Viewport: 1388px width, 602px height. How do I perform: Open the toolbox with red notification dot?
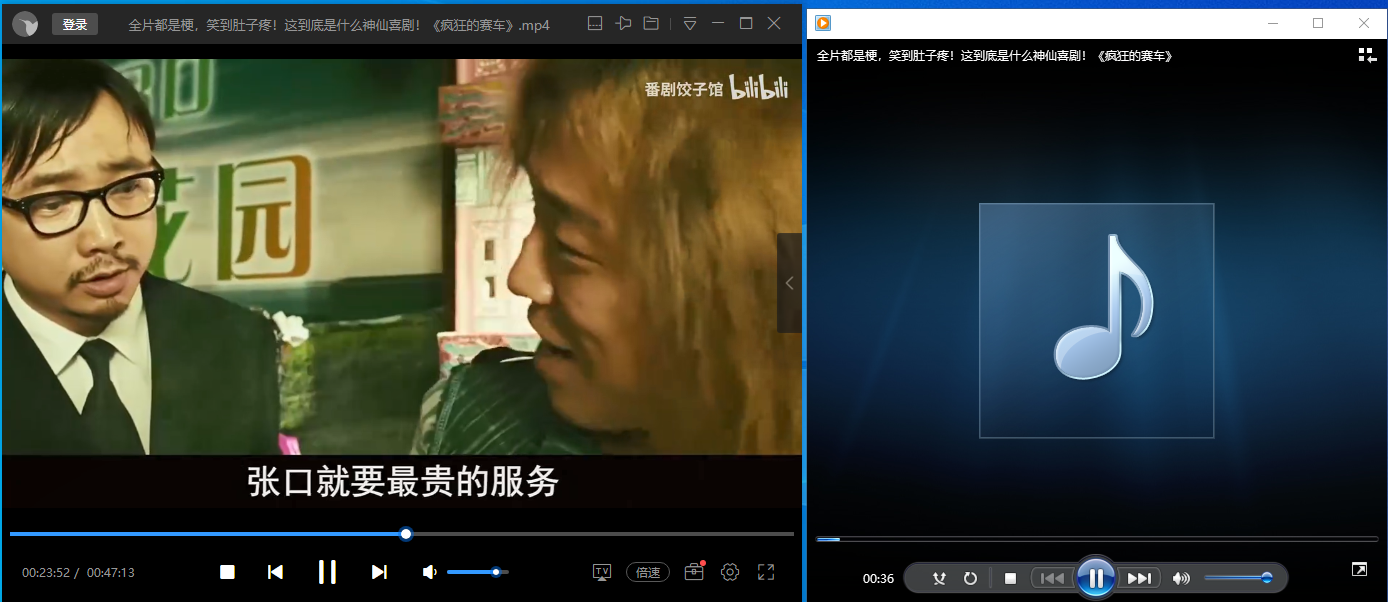[693, 572]
